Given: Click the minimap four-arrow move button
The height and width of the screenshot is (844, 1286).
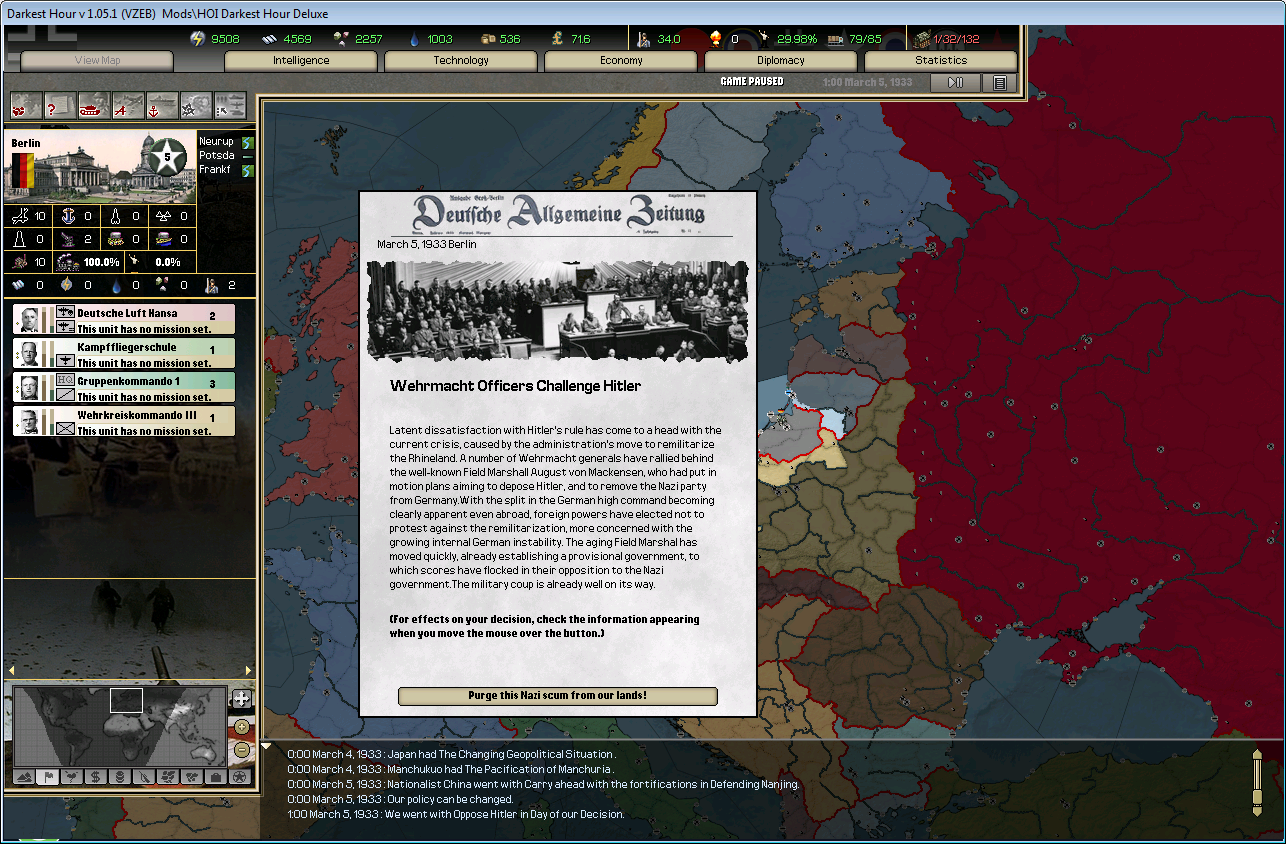Looking at the screenshot, I should (x=241, y=698).
